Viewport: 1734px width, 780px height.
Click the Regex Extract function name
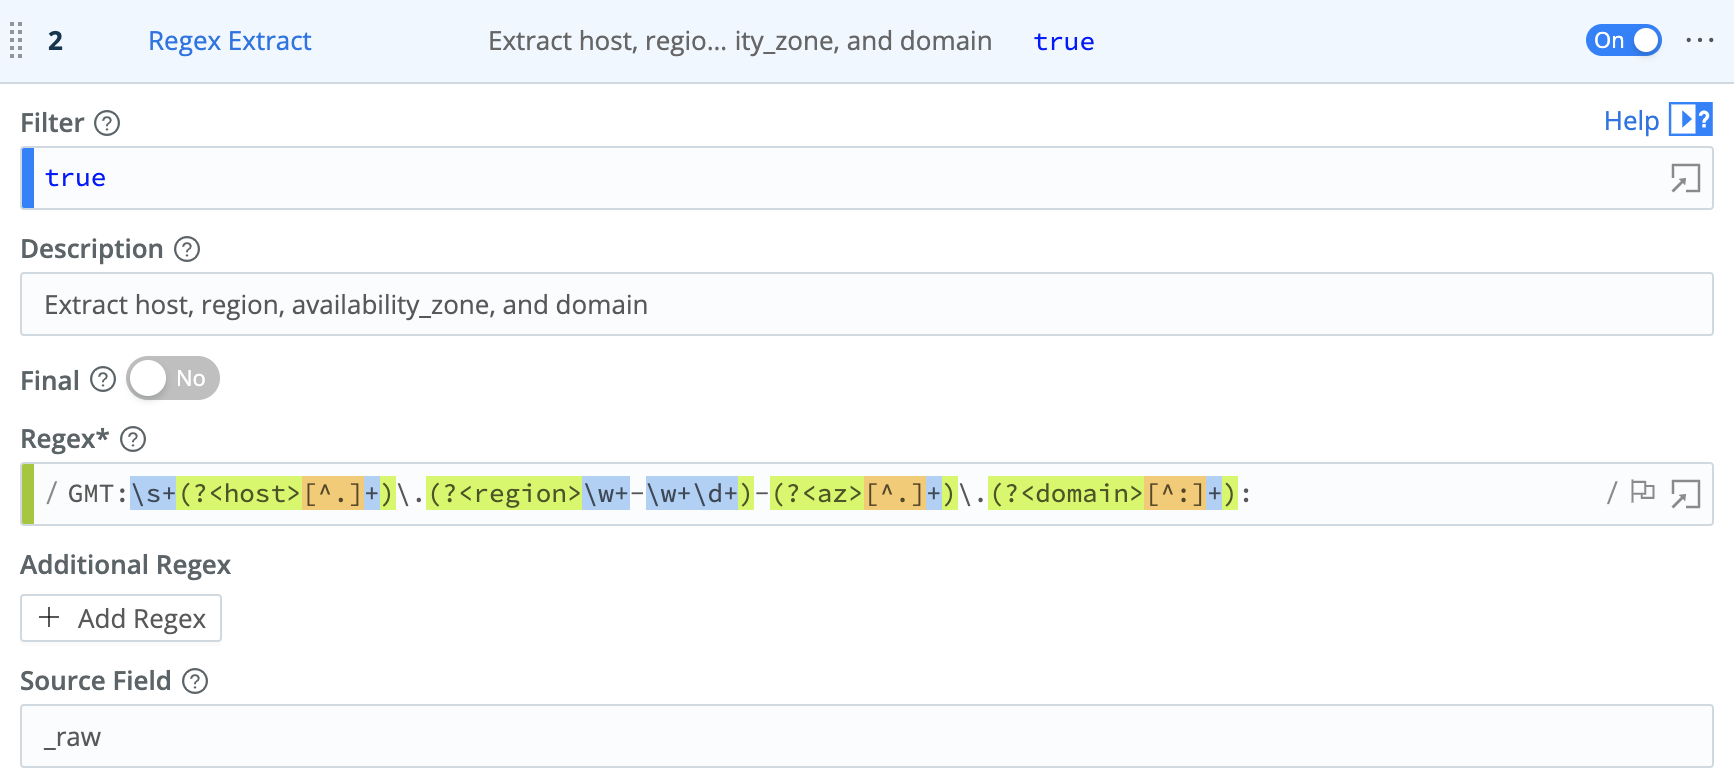coord(229,41)
